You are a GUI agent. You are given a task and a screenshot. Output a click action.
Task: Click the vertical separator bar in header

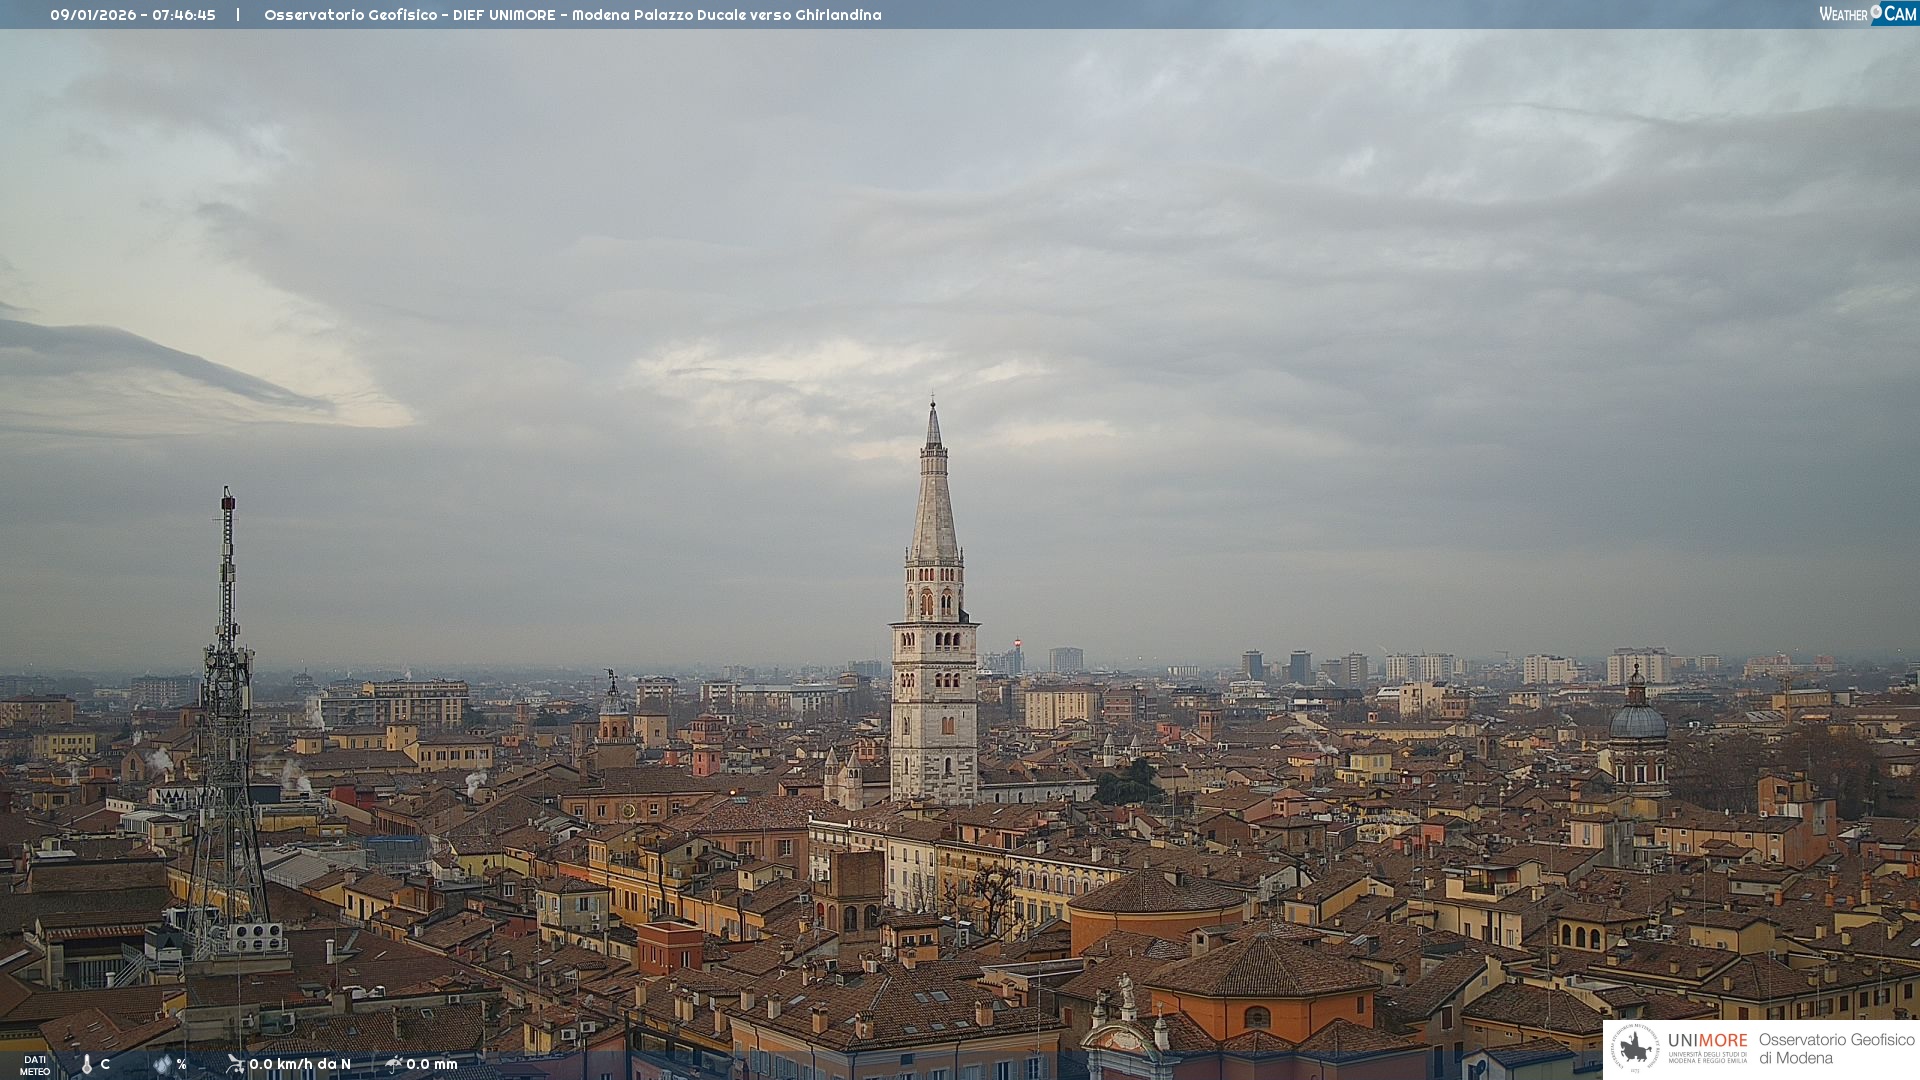coord(238,15)
